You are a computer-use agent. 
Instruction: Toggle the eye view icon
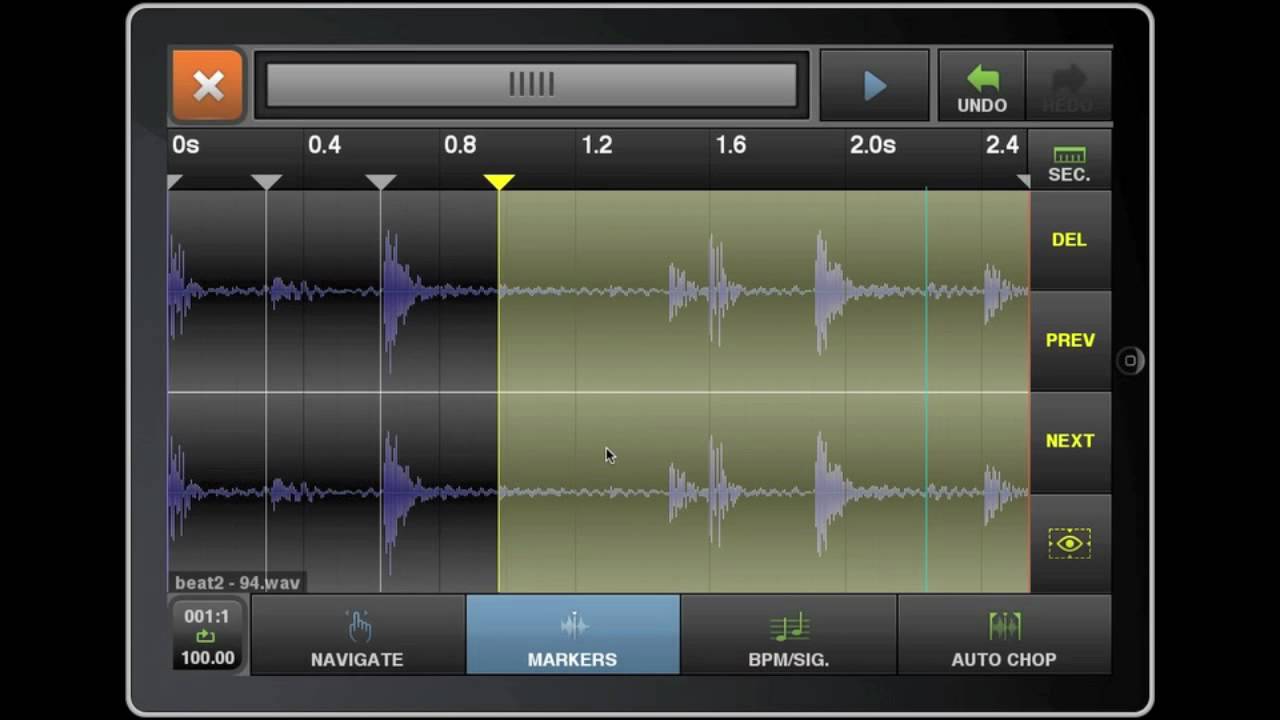pos(1069,543)
